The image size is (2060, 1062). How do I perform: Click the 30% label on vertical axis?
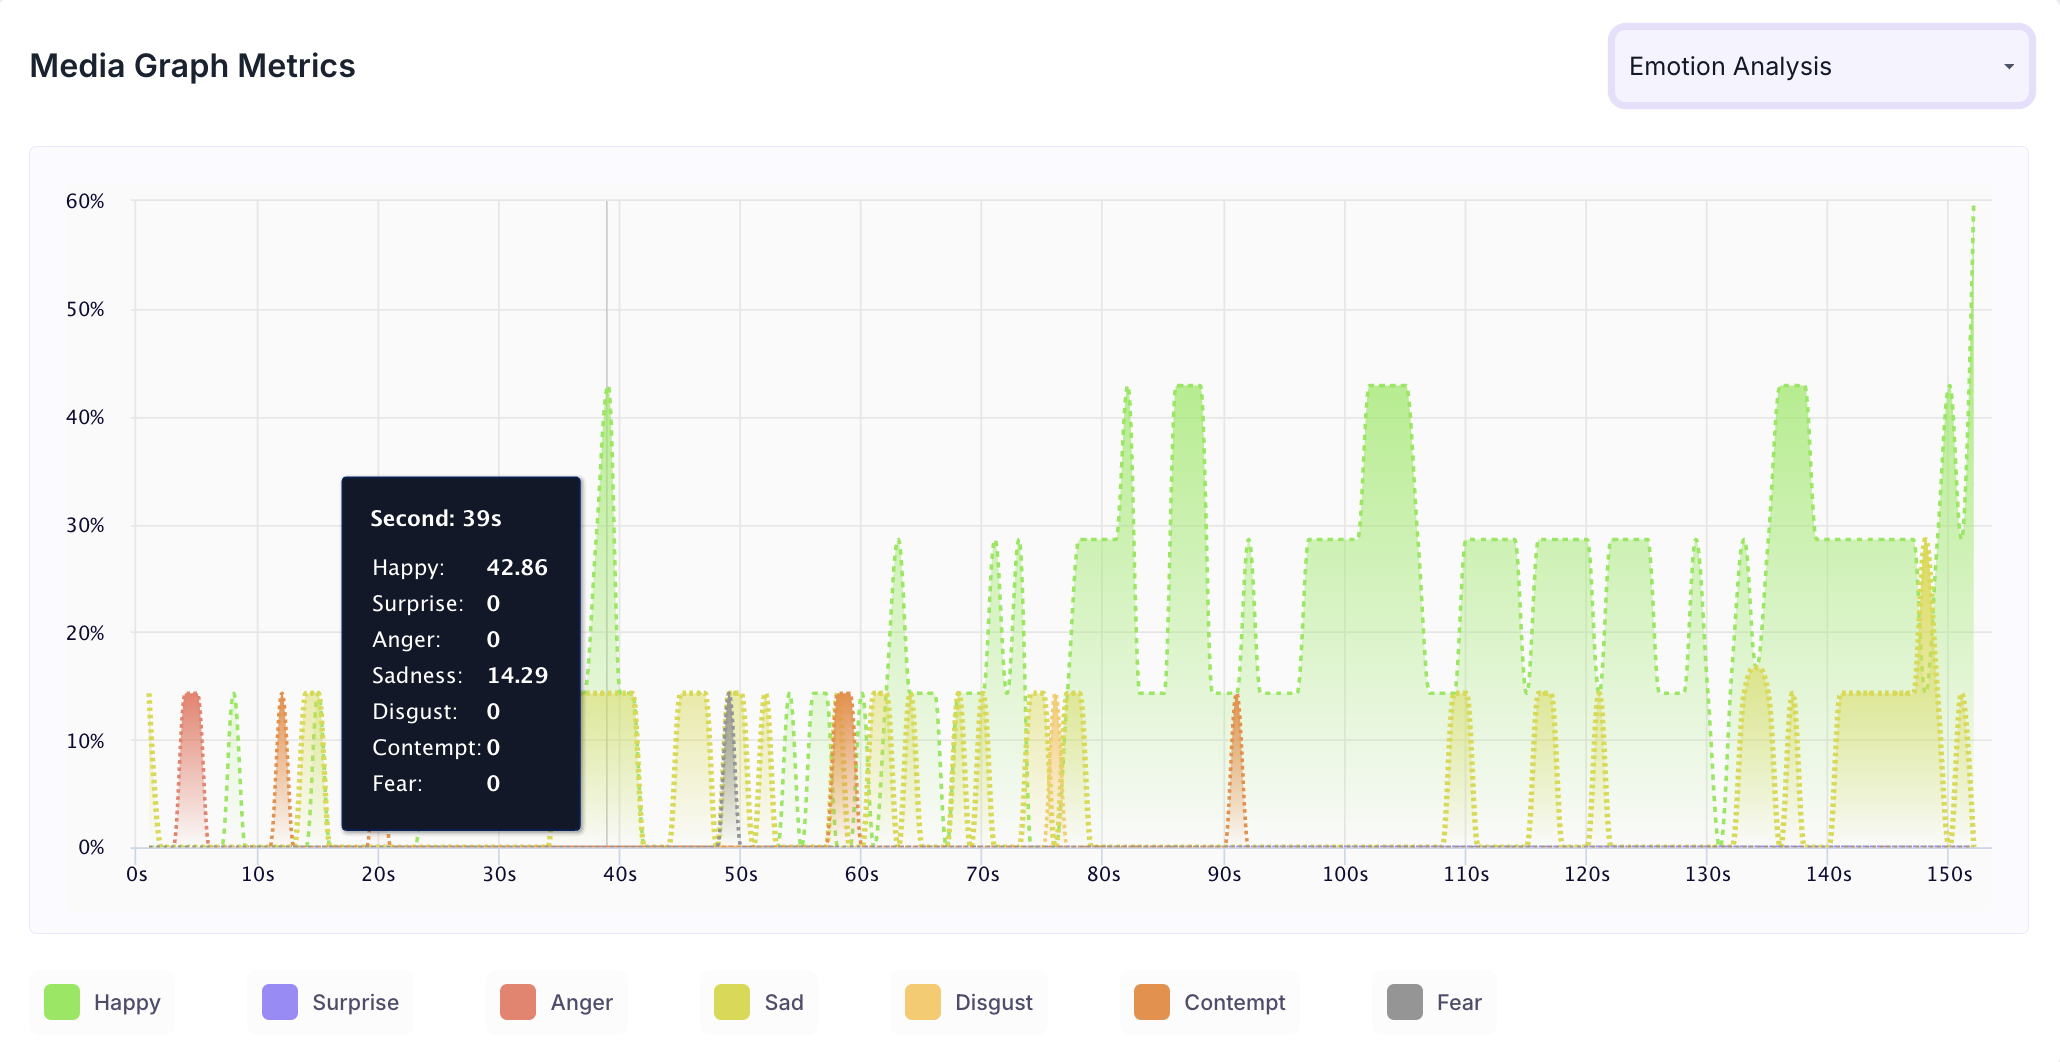click(85, 525)
